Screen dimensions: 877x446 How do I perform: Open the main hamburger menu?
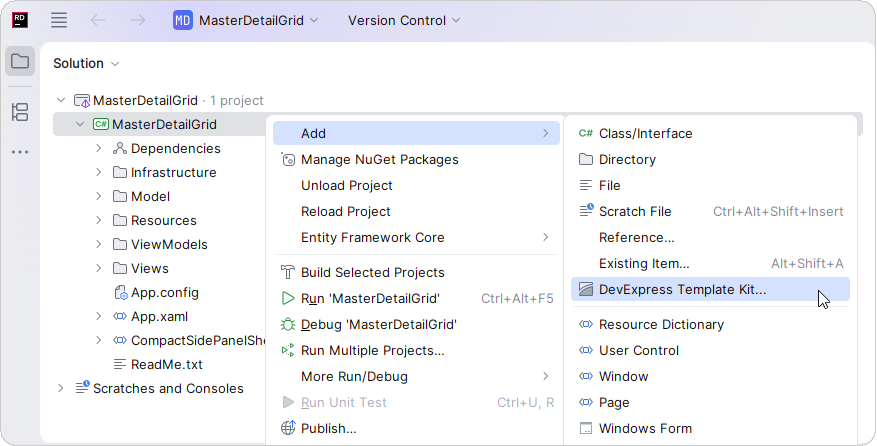59,20
